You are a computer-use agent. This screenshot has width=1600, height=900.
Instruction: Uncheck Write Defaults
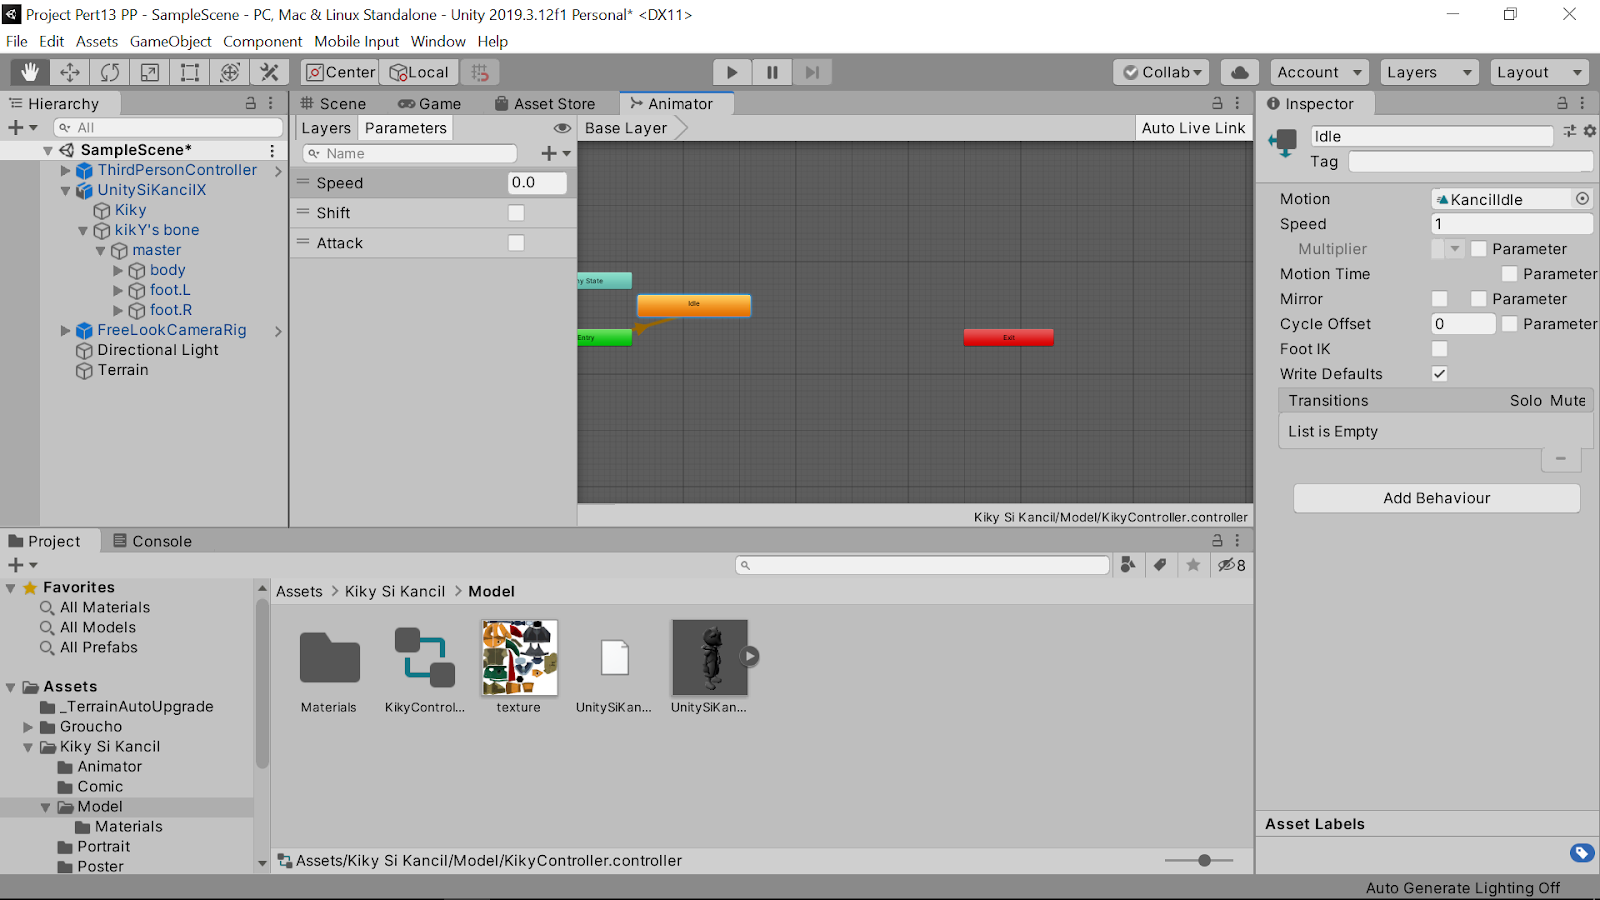pyautogui.click(x=1440, y=374)
